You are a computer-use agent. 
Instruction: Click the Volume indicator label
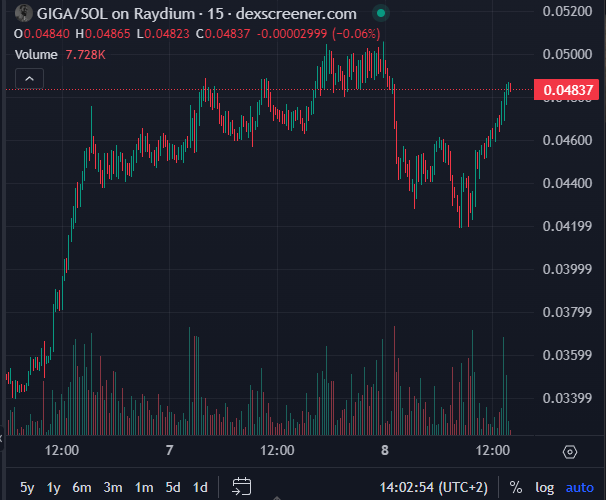tap(36, 54)
